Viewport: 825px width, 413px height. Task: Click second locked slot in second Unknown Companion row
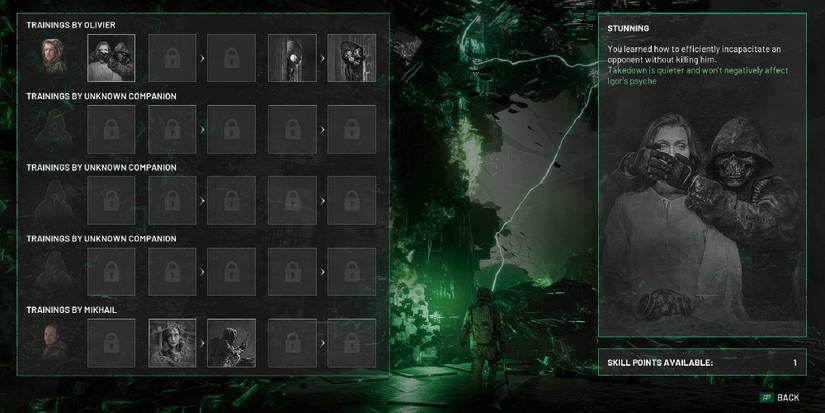[x=172, y=200]
